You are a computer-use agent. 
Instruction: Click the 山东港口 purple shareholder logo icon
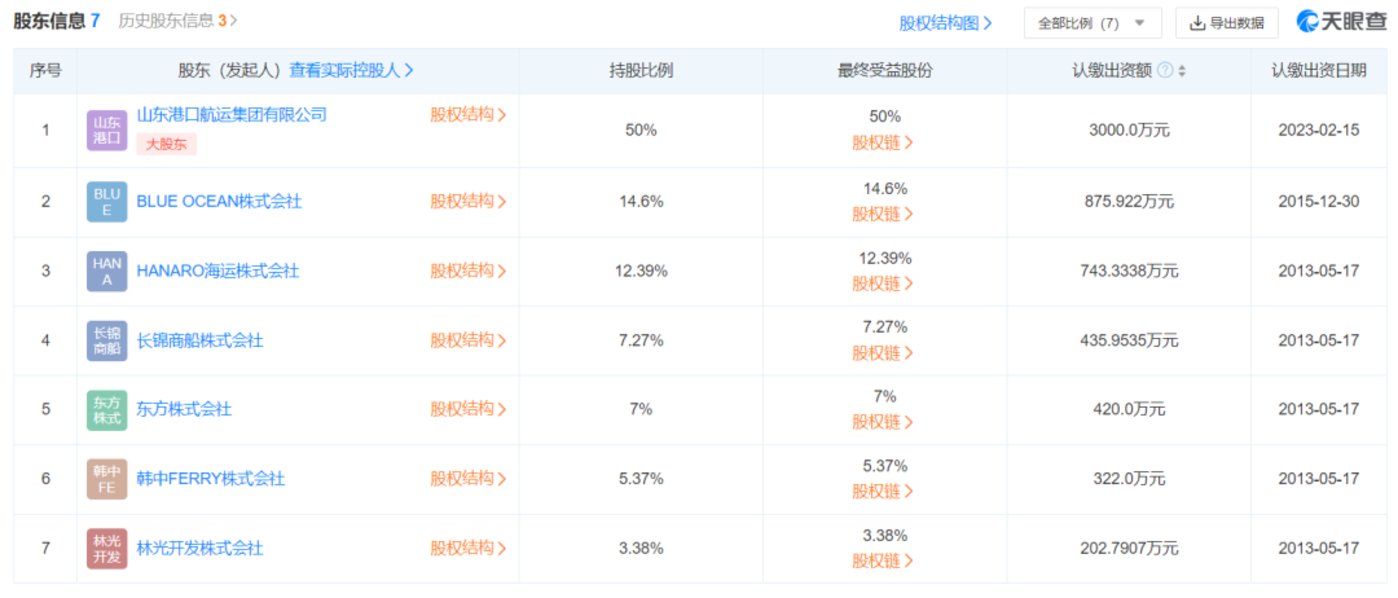[x=106, y=131]
